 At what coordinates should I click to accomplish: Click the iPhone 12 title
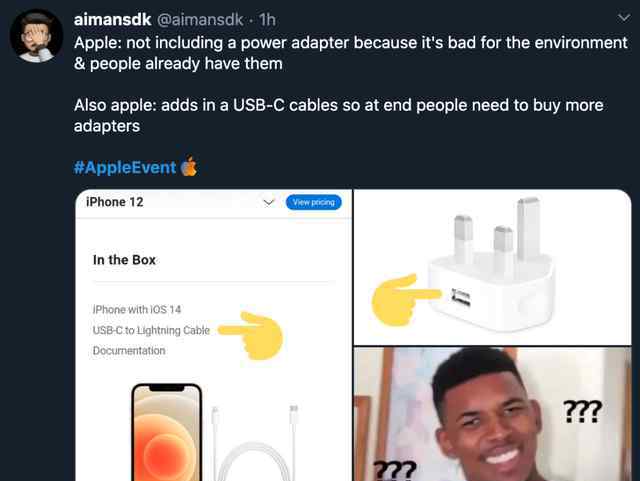[x=115, y=202]
